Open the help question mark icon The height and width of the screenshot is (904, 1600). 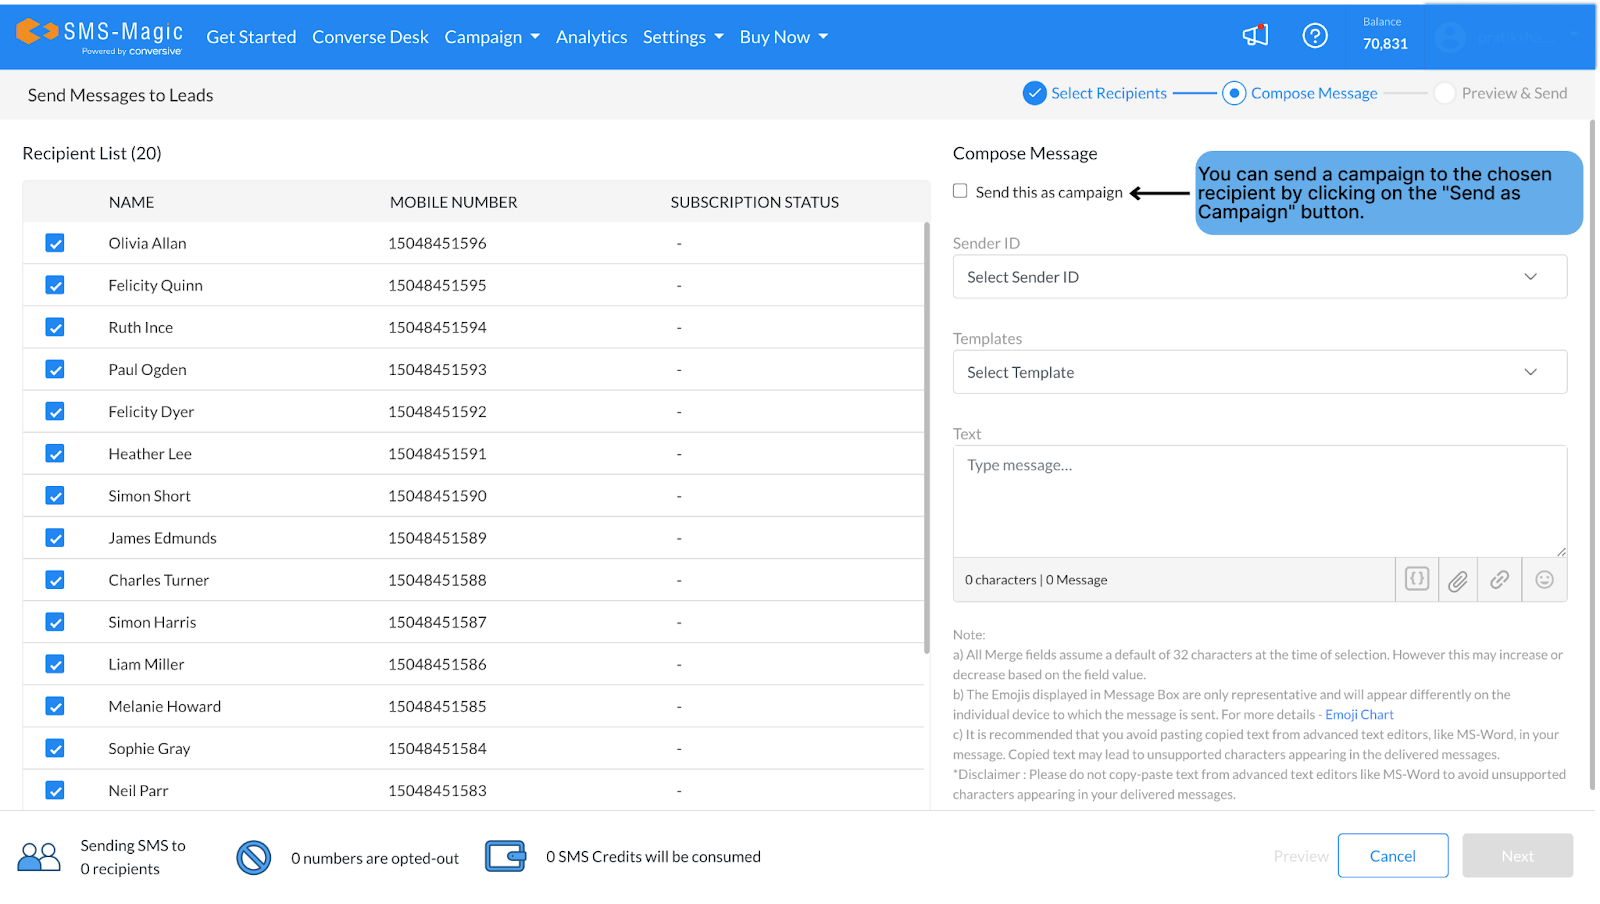(x=1315, y=36)
